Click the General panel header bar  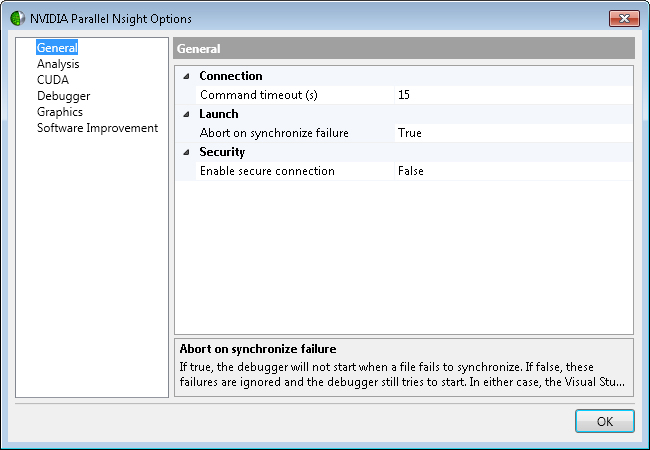pos(404,49)
